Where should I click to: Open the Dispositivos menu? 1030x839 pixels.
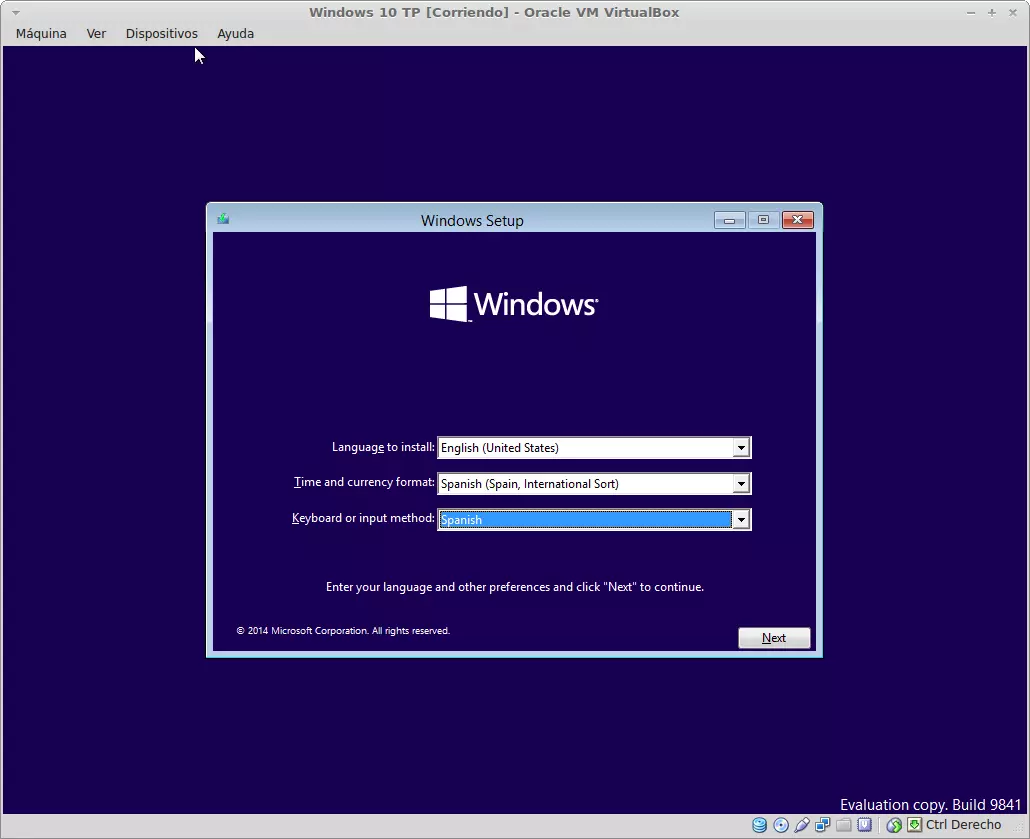click(161, 33)
